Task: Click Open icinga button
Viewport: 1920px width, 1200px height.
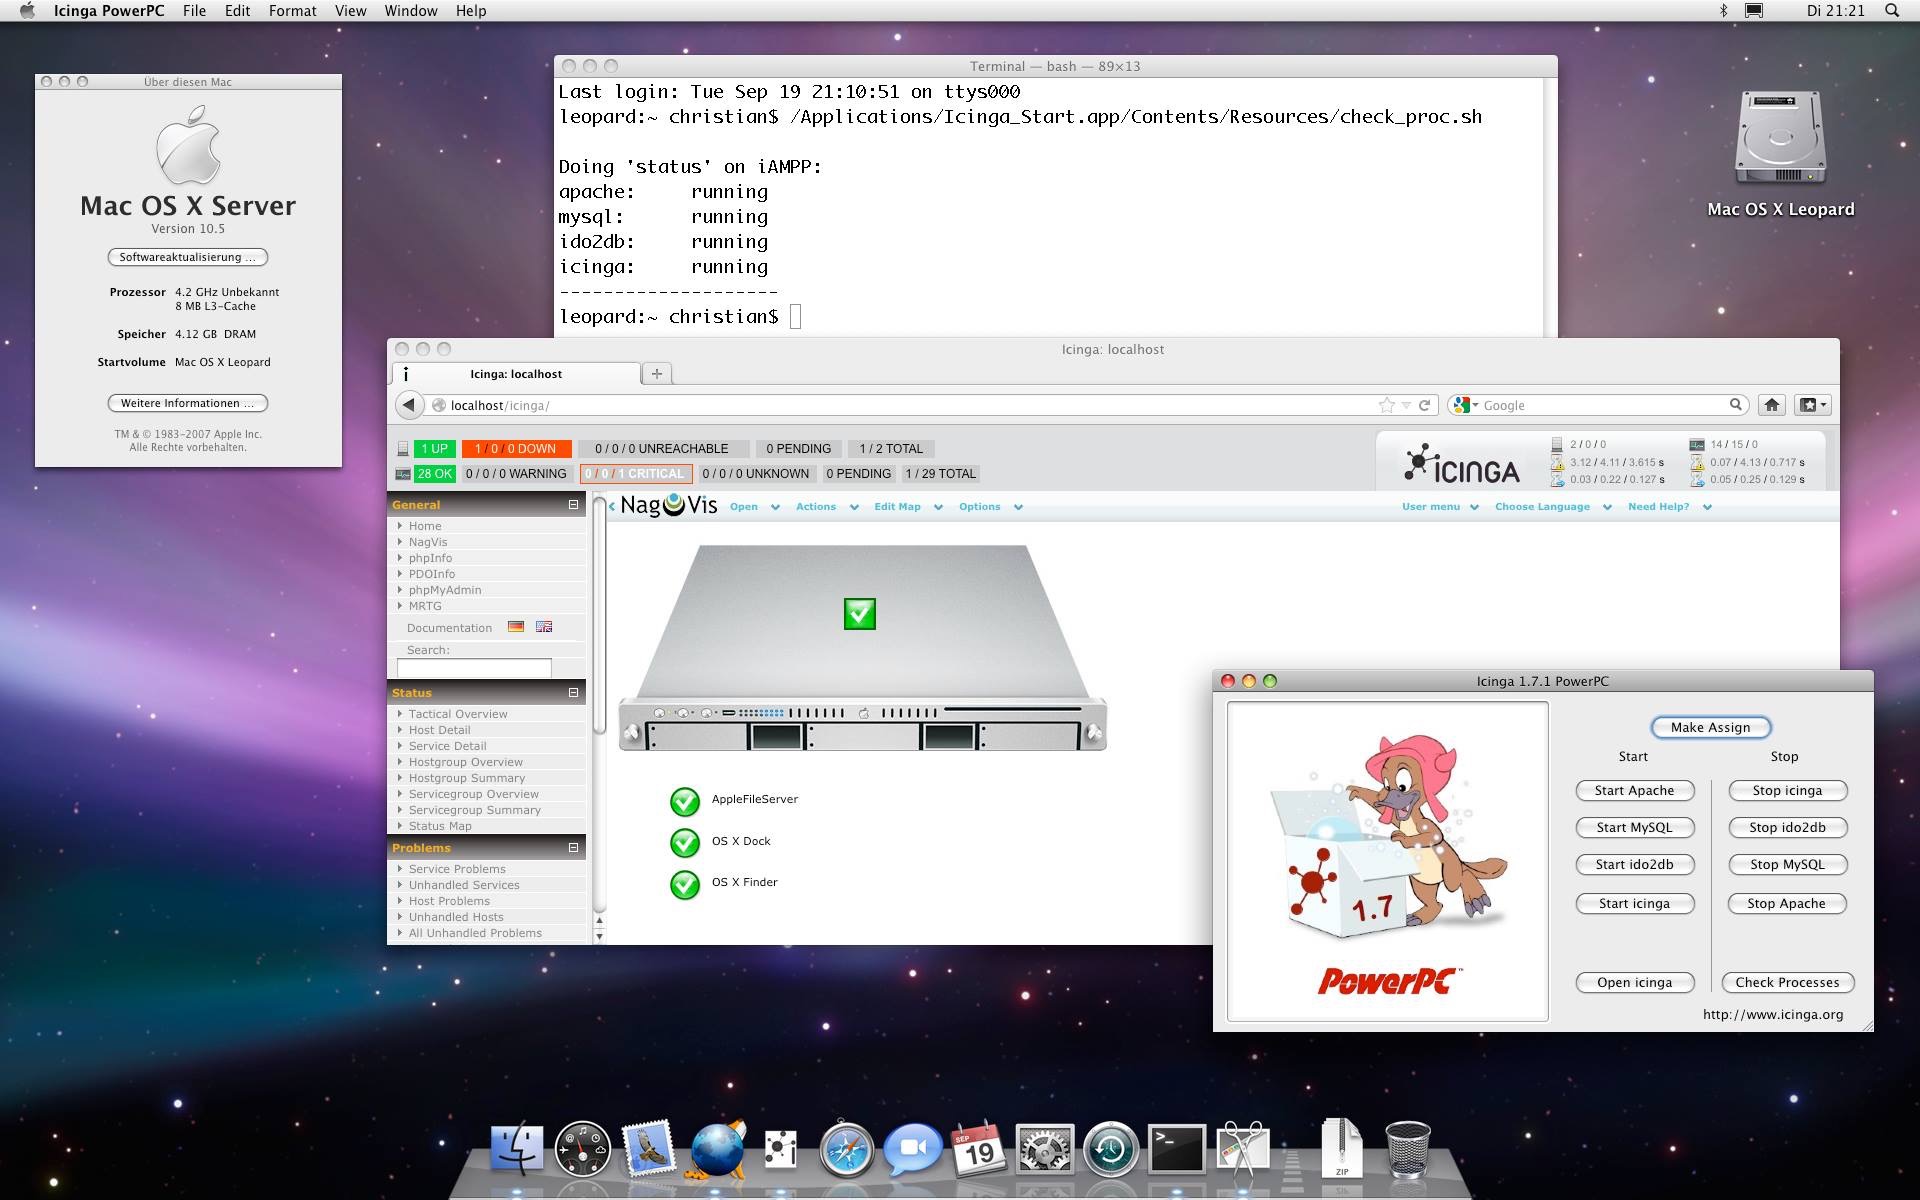Action: (x=1634, y=982)
